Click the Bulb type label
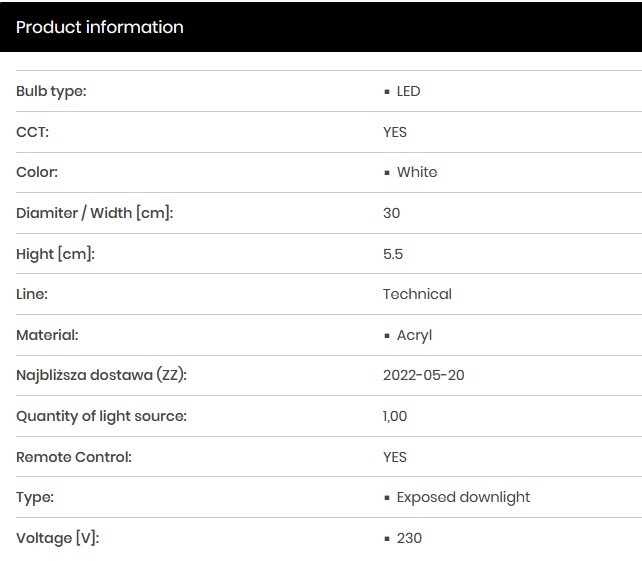The image size is (642, 561). pos(51,91)
